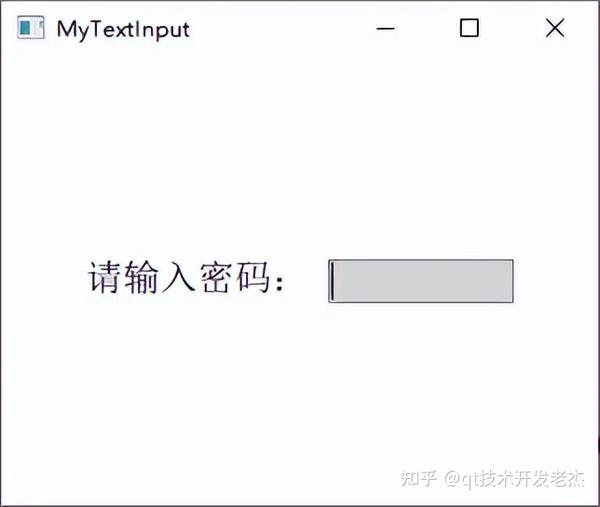Viewport: 600px width, 507px height.
Task: Click the @qt技术开发老杰 watermark
Action: pyautogui.click(x=515, y=479)
